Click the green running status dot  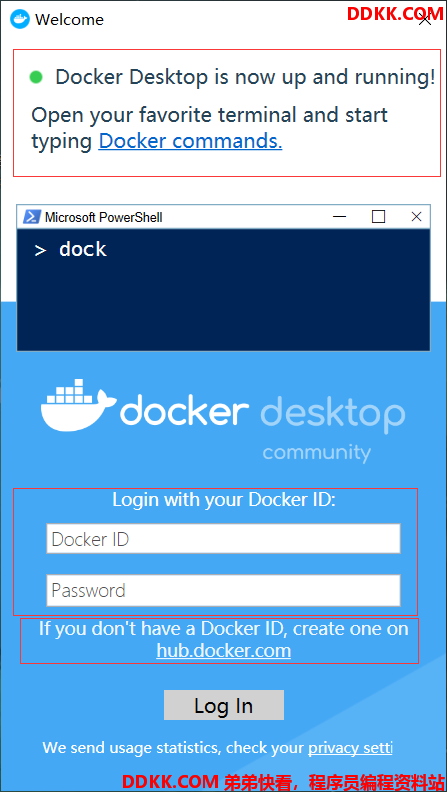[x=36, y=77]
